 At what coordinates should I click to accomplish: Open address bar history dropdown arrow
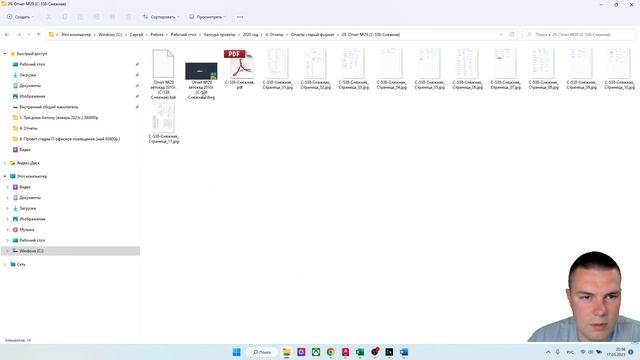[501, 35]
